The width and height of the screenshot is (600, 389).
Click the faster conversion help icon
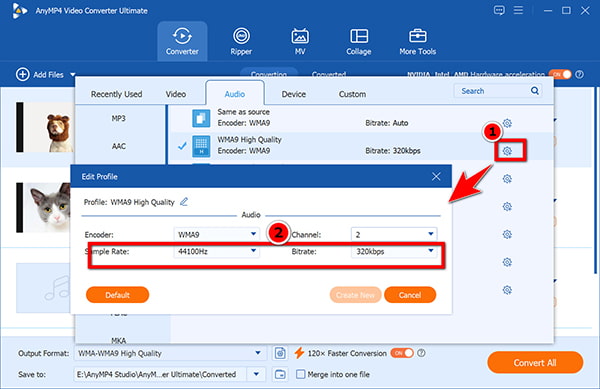421,353
